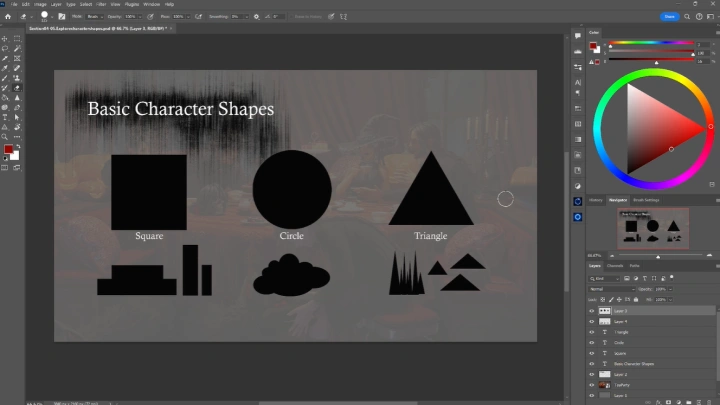Viewport: 720px width, 405px height.
Task: Switch to the Channels tab
Action: coord(615,266)
